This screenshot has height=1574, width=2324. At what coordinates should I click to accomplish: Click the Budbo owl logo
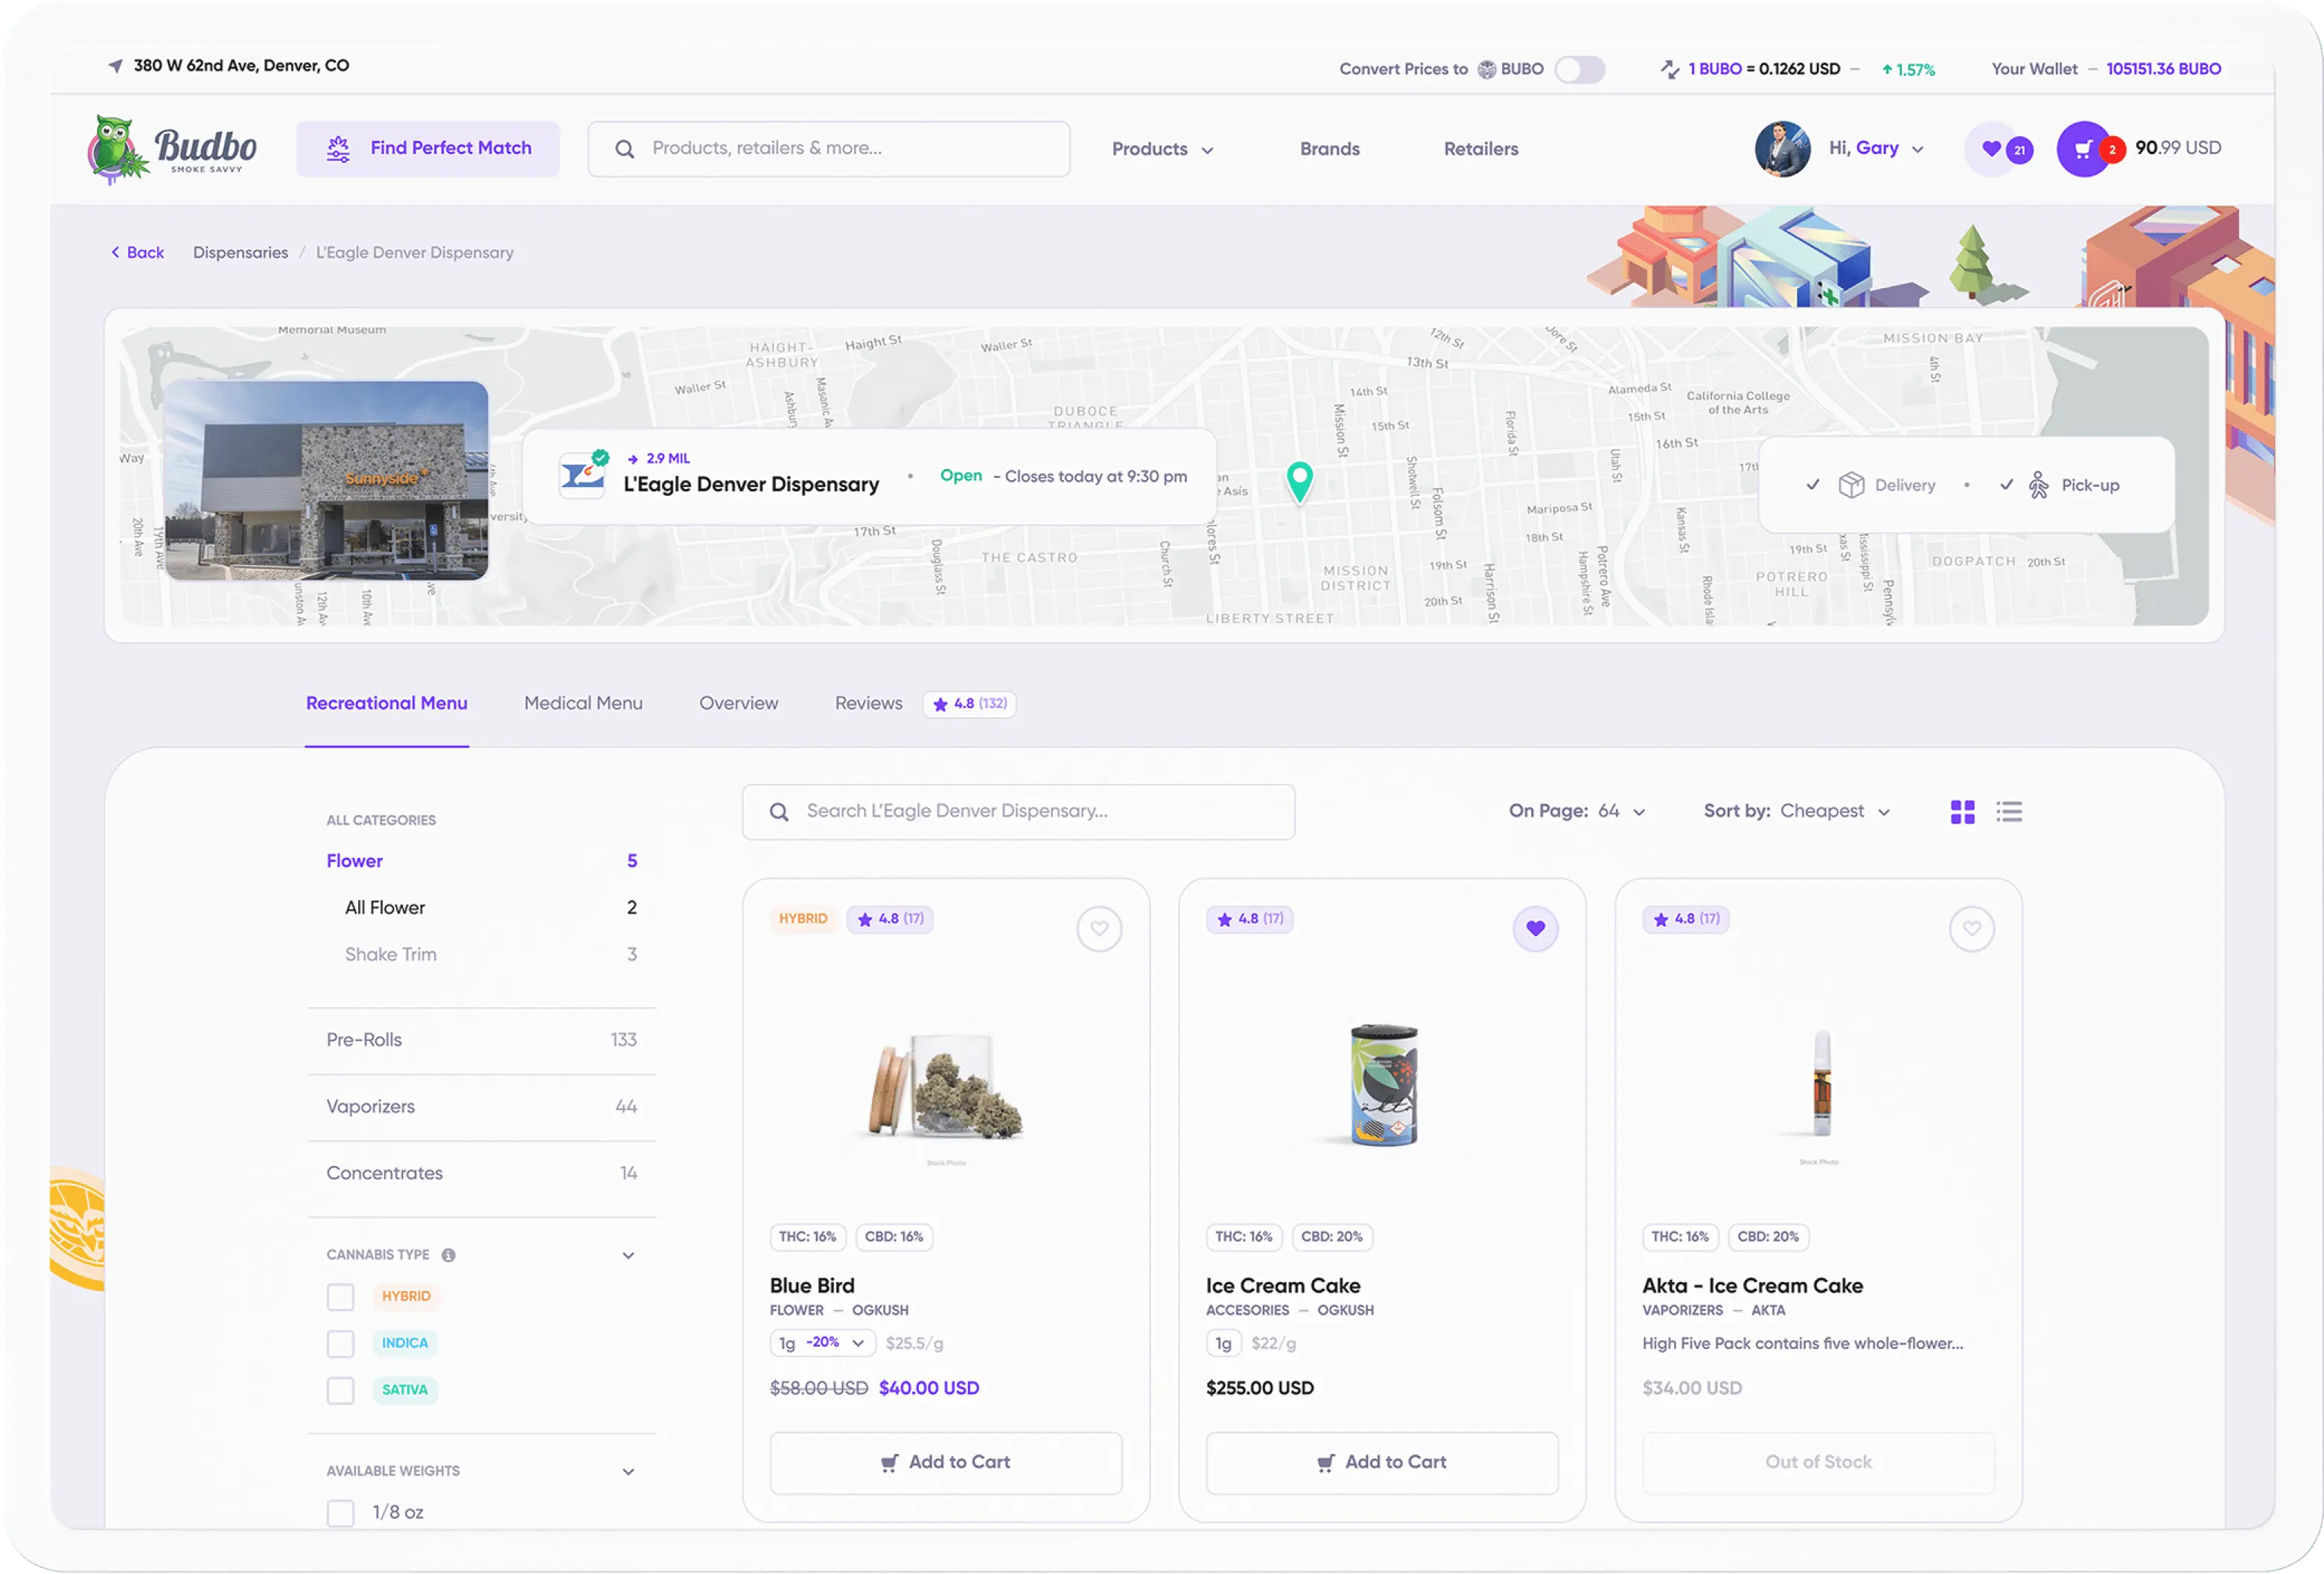click(172, 148)
